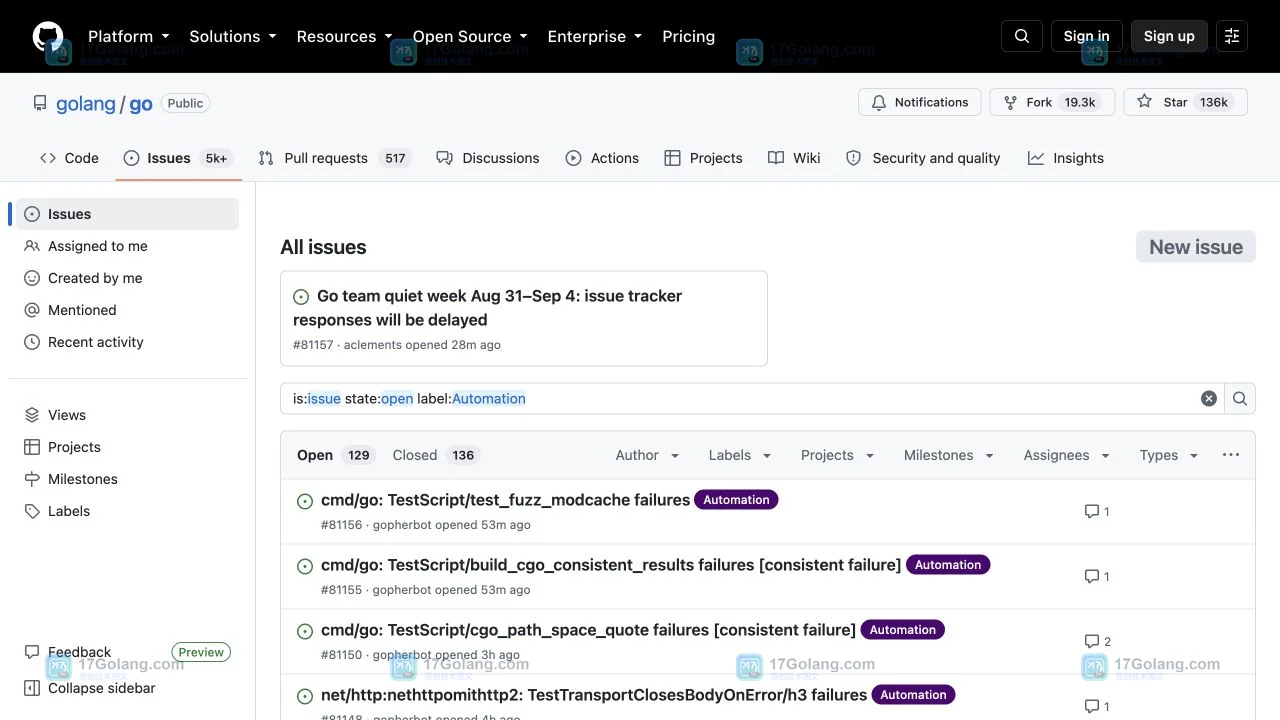Select Issues in the sidebar
This screenshot has height=720, width=1280.
point(127,214)
